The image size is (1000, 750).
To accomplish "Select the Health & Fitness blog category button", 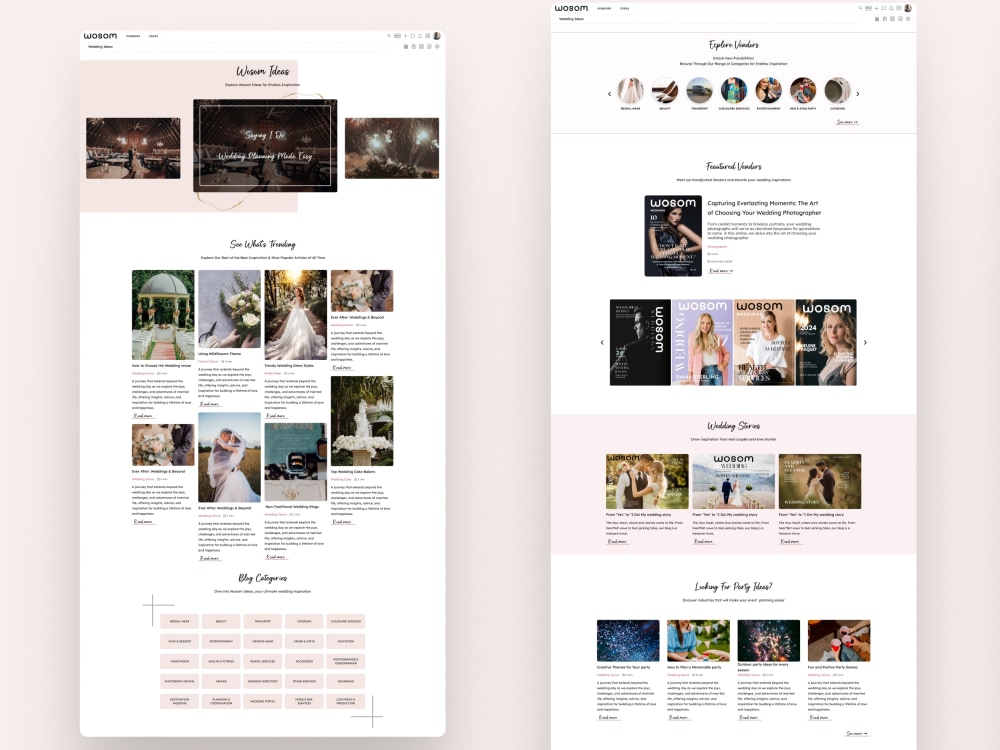I will point(221,661).
